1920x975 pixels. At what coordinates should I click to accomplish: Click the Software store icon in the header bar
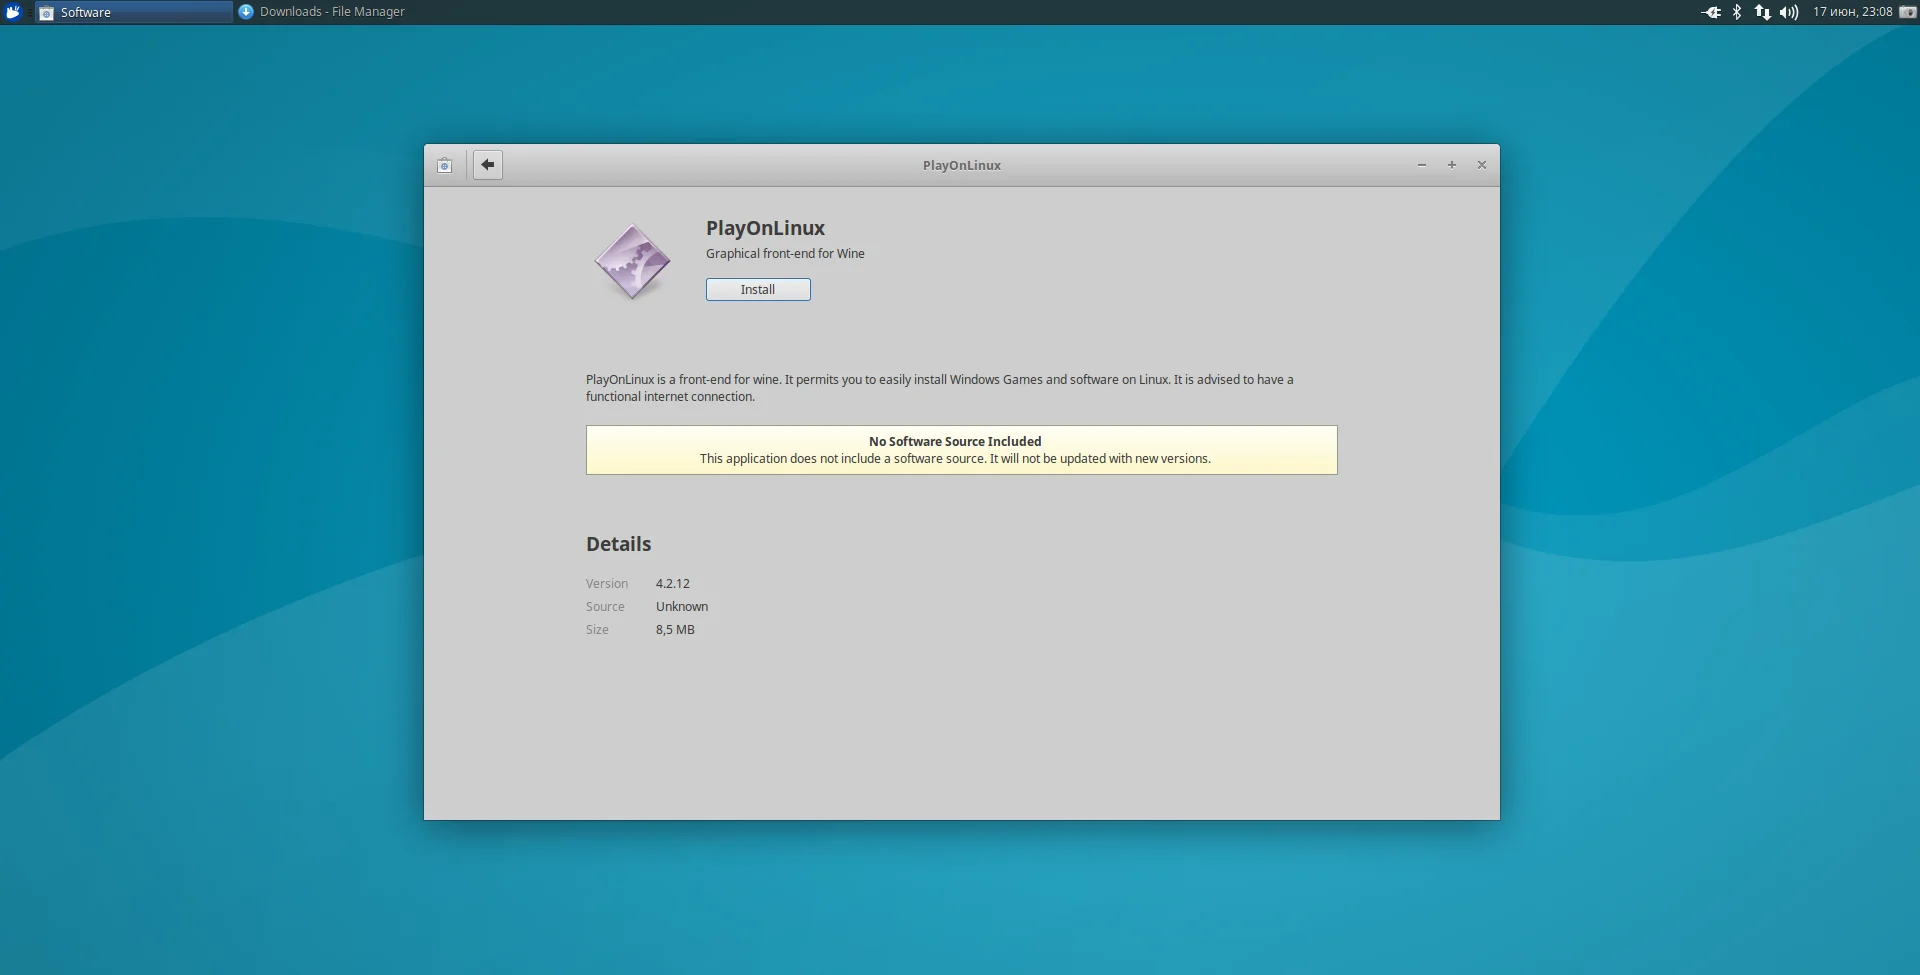pyautogui.click(x=445, y=165)
